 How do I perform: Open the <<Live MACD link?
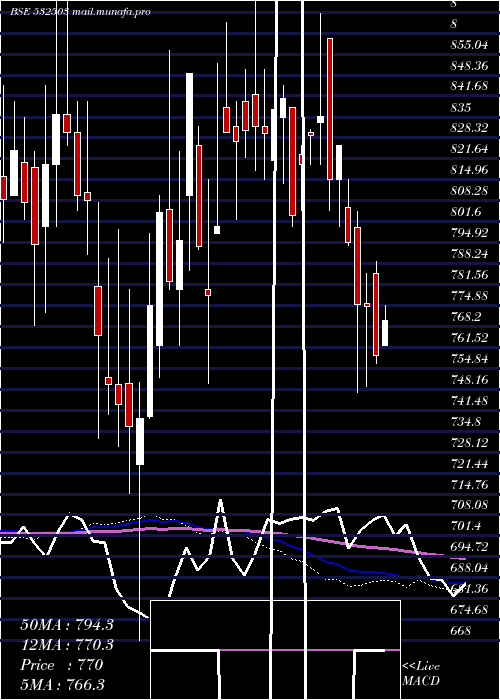coord(421,673)
